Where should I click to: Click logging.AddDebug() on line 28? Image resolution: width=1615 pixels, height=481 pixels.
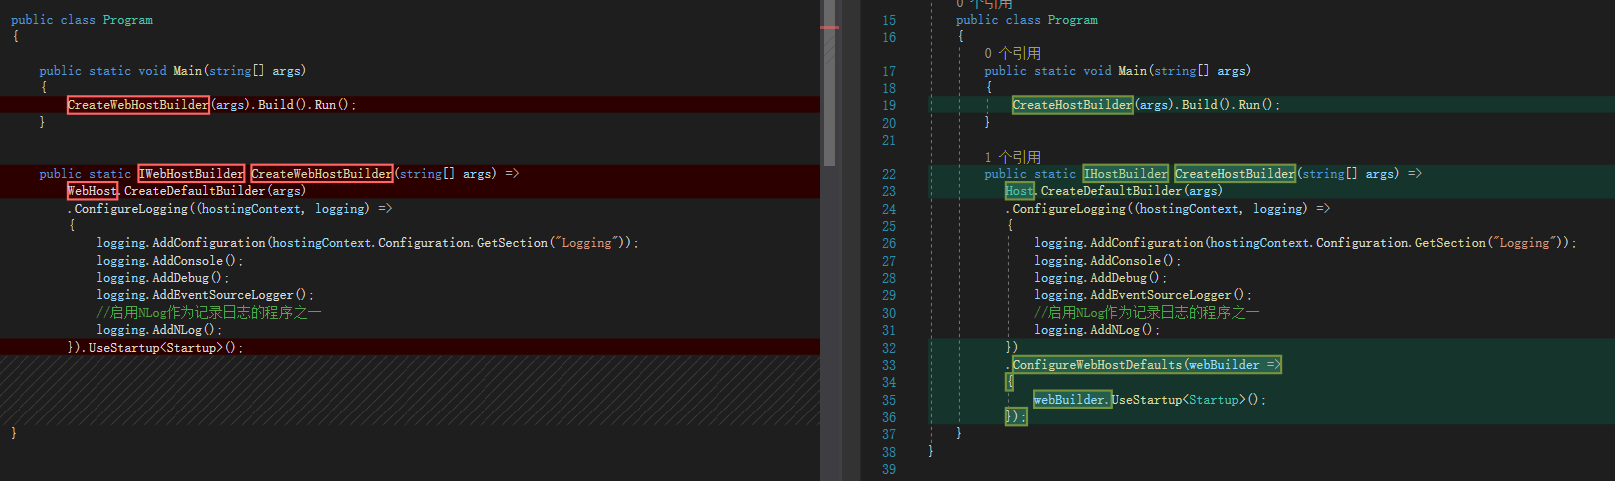pos(1101,278)
